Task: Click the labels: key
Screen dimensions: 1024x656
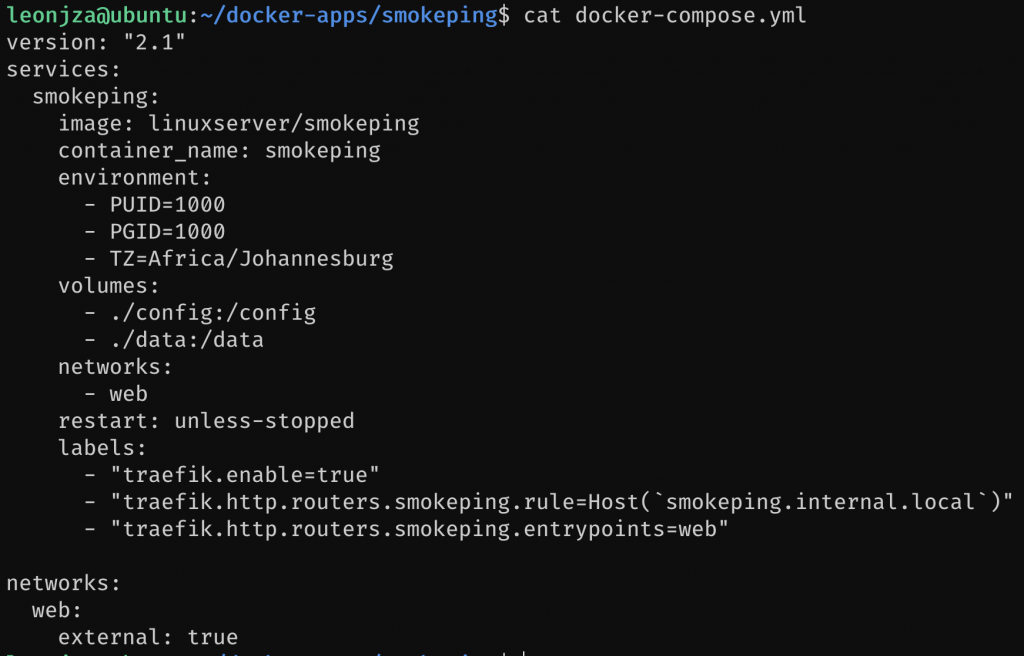Action: [103, 448]
